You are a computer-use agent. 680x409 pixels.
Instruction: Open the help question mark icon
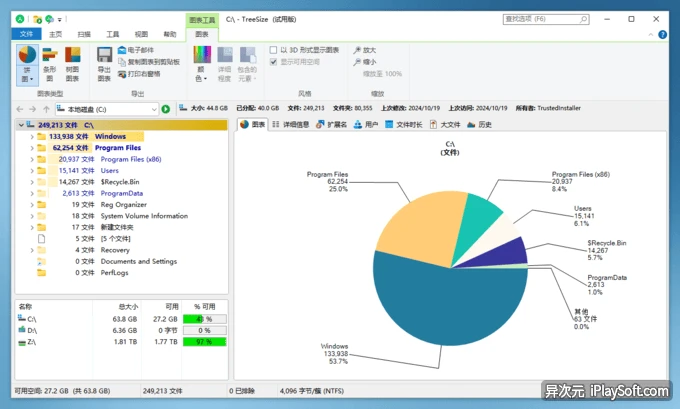coord(663,35)
